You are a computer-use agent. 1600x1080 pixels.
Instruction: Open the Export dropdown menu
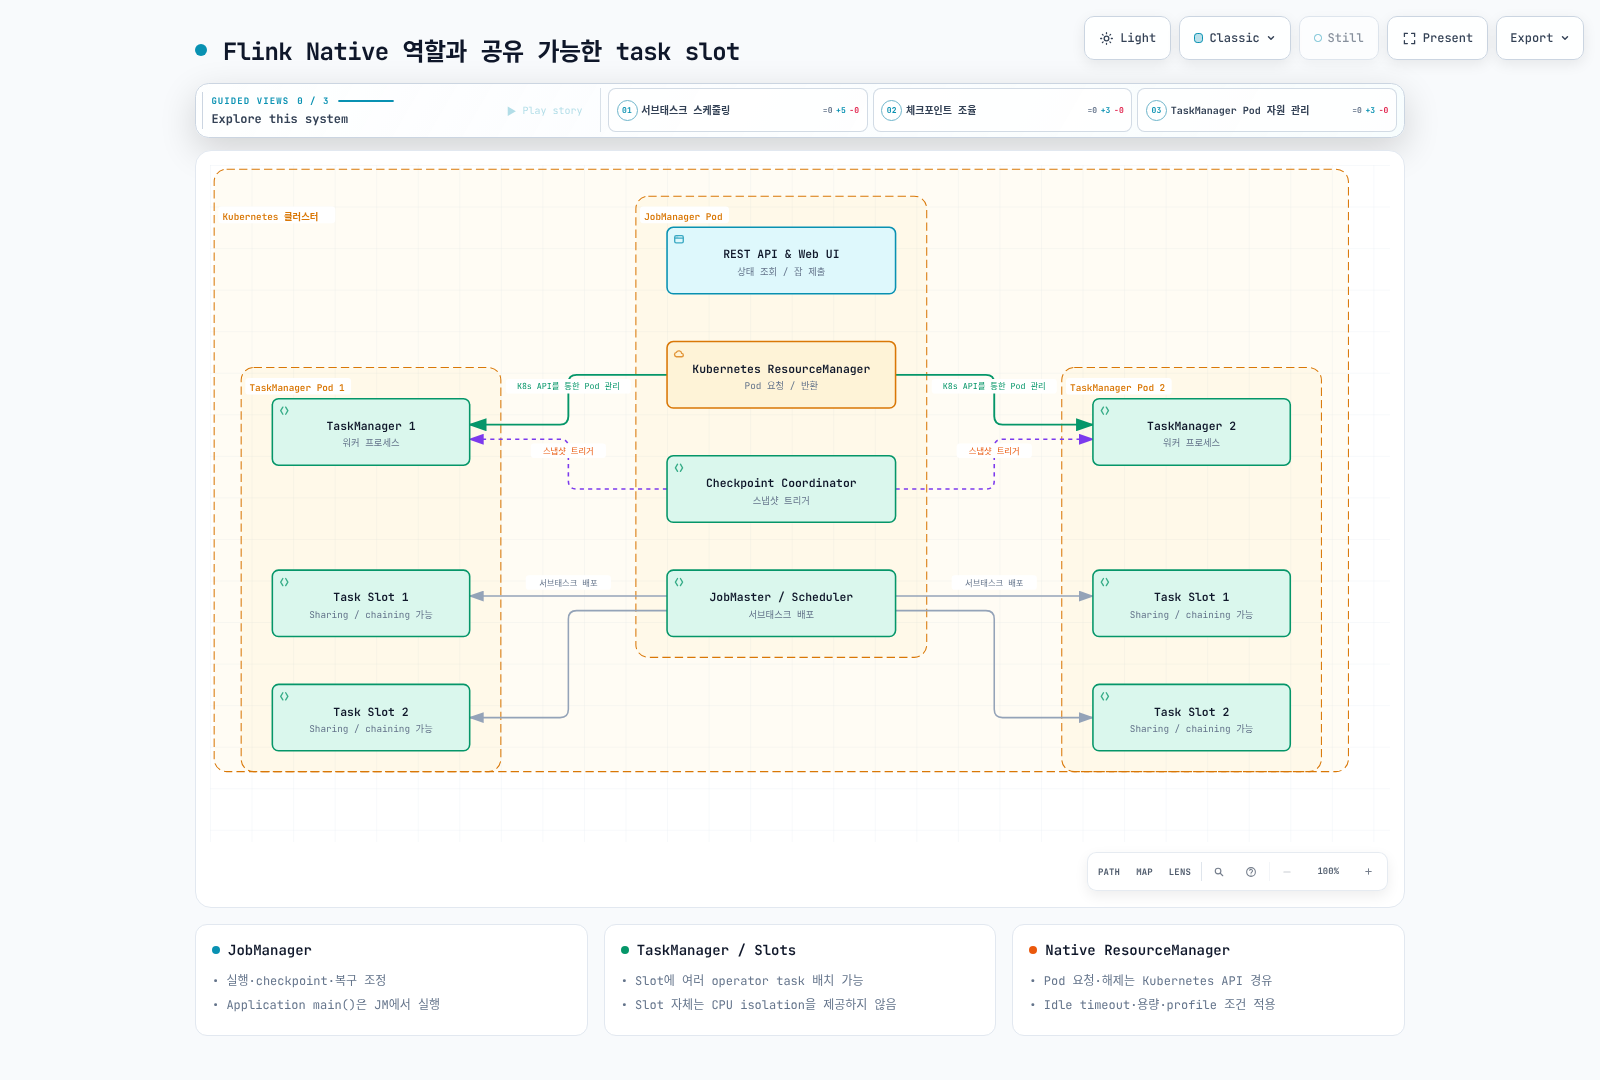(x=1539, y=38)
